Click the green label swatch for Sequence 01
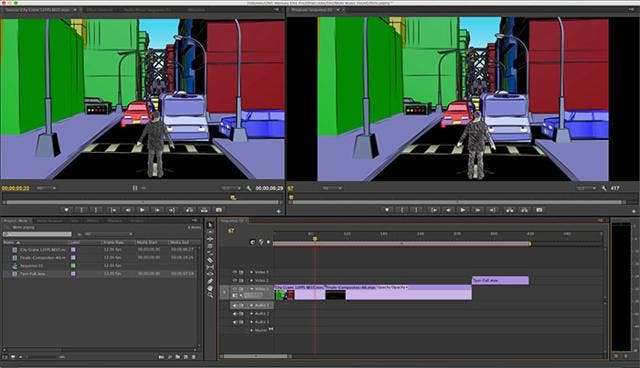Screen dimensions: 640x368 click(x=73, y=266)
